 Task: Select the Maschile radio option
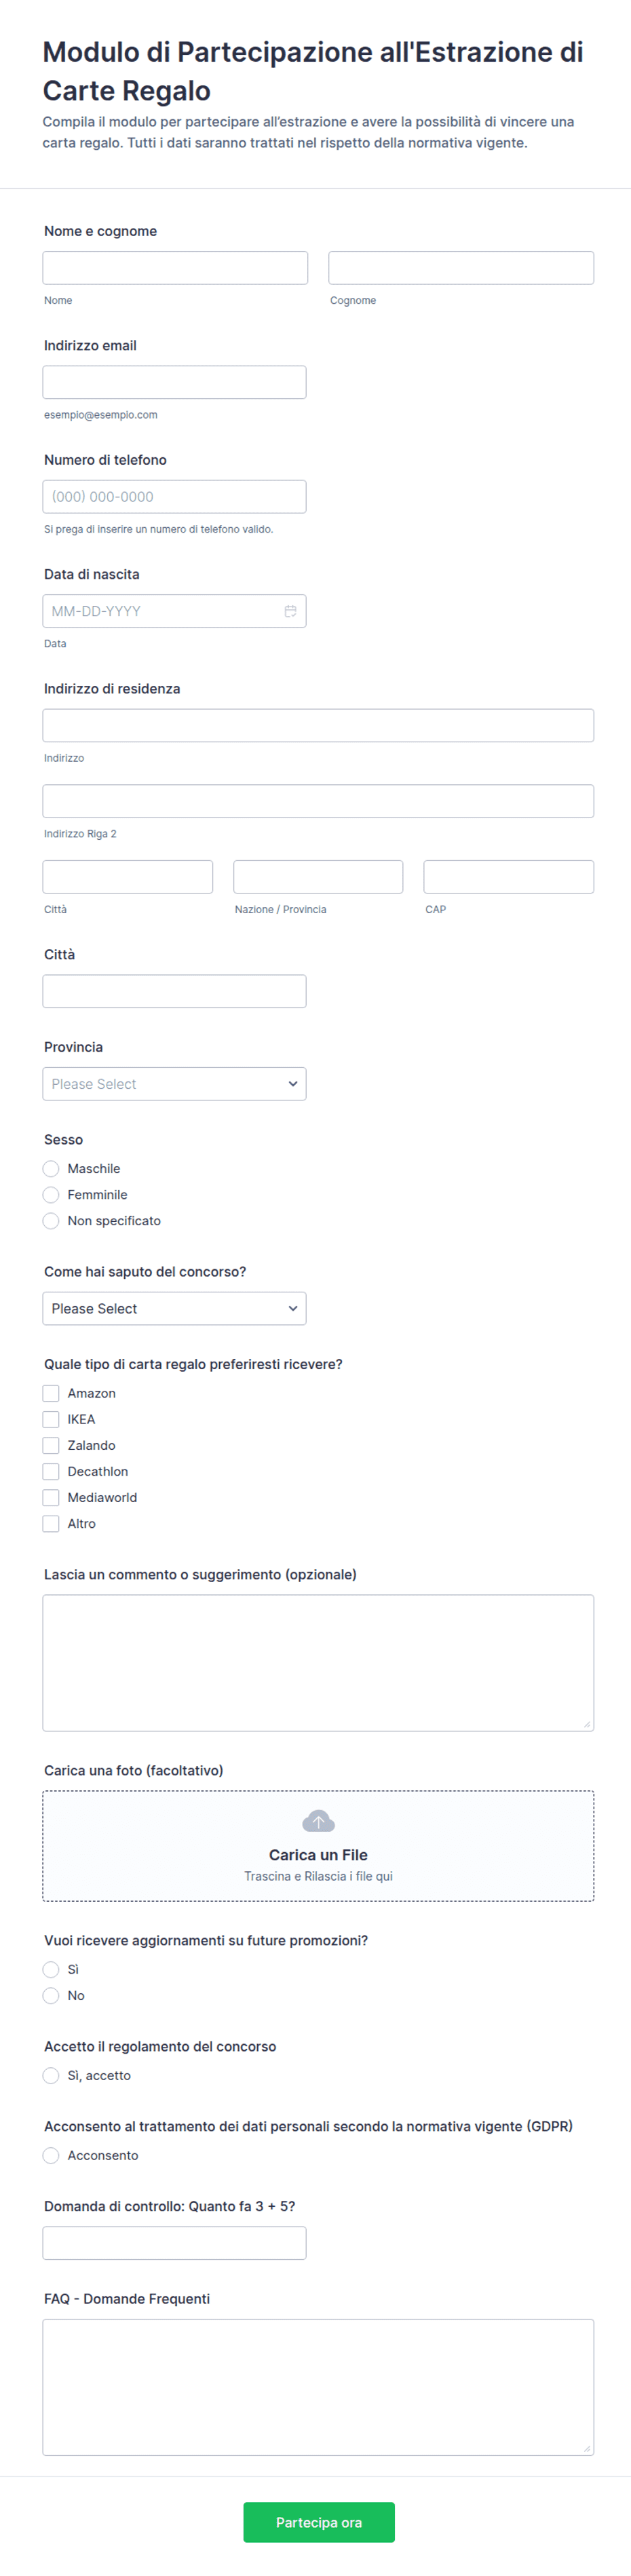[51, 1168]
